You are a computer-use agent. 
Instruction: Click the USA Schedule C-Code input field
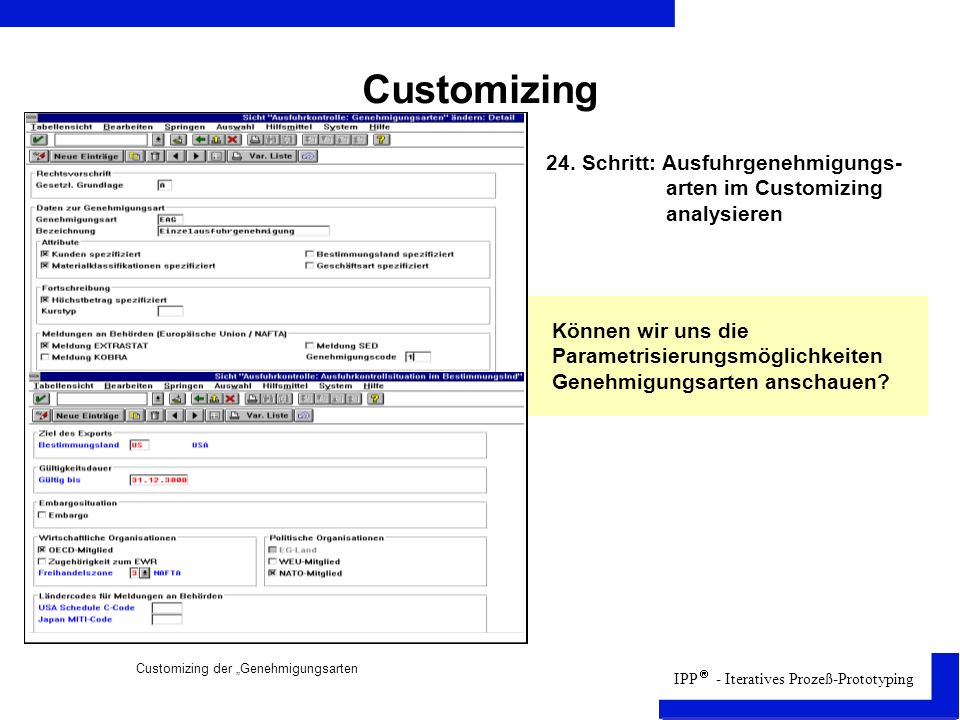[167, 608]
